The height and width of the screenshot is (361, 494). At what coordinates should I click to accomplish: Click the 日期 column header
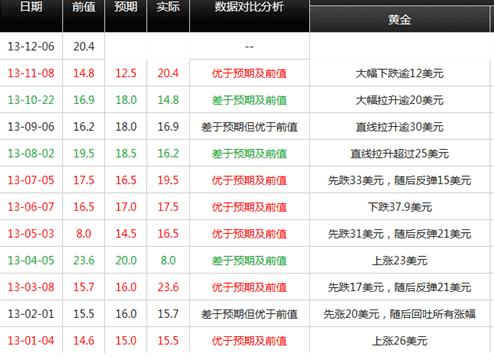point(31,7)
